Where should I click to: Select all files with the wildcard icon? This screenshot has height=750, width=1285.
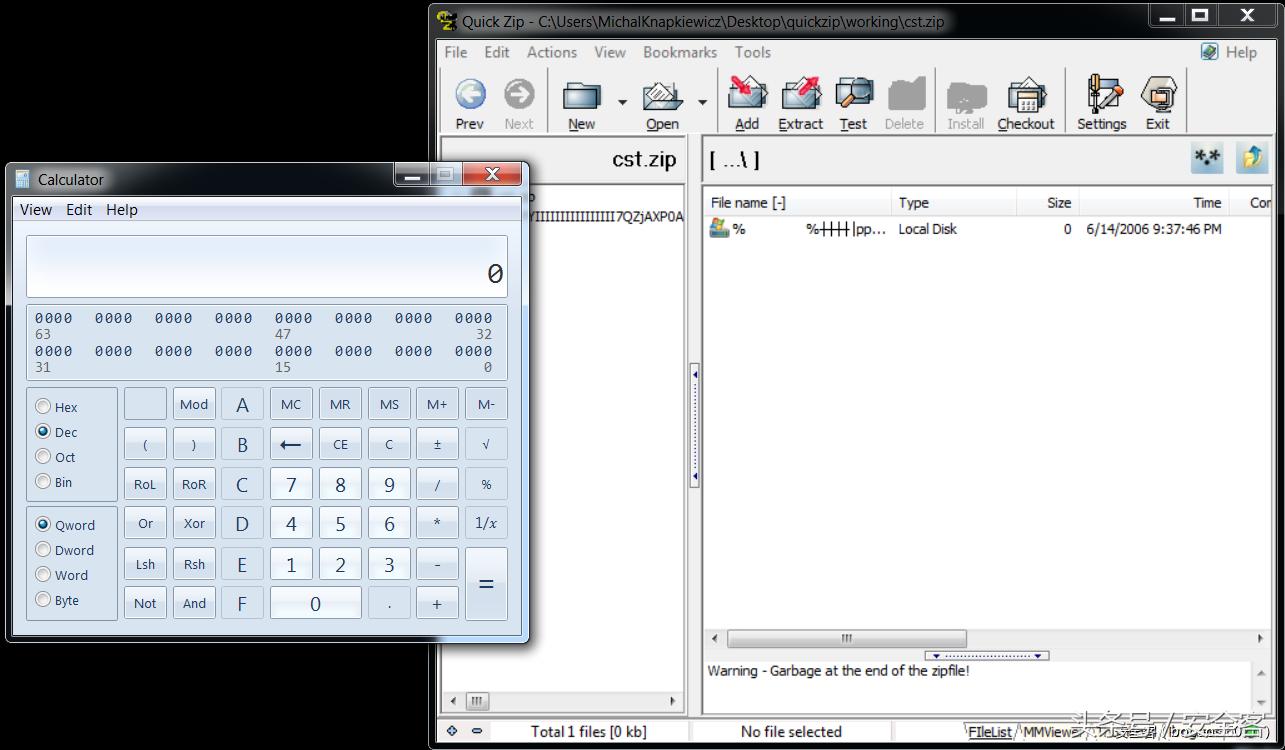(x=1207, y=157)
